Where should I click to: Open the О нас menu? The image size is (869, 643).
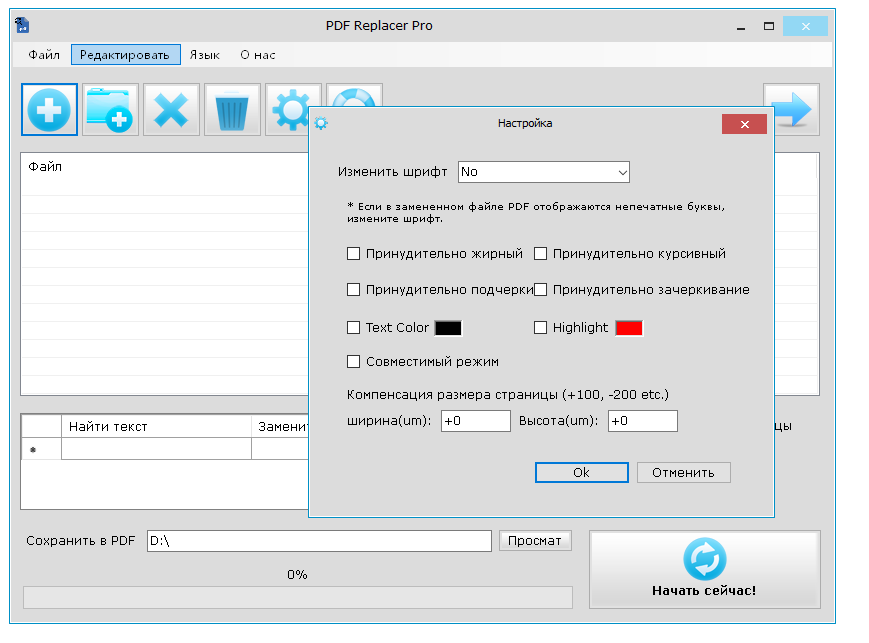pyautogui.click(x=258, y=55)
